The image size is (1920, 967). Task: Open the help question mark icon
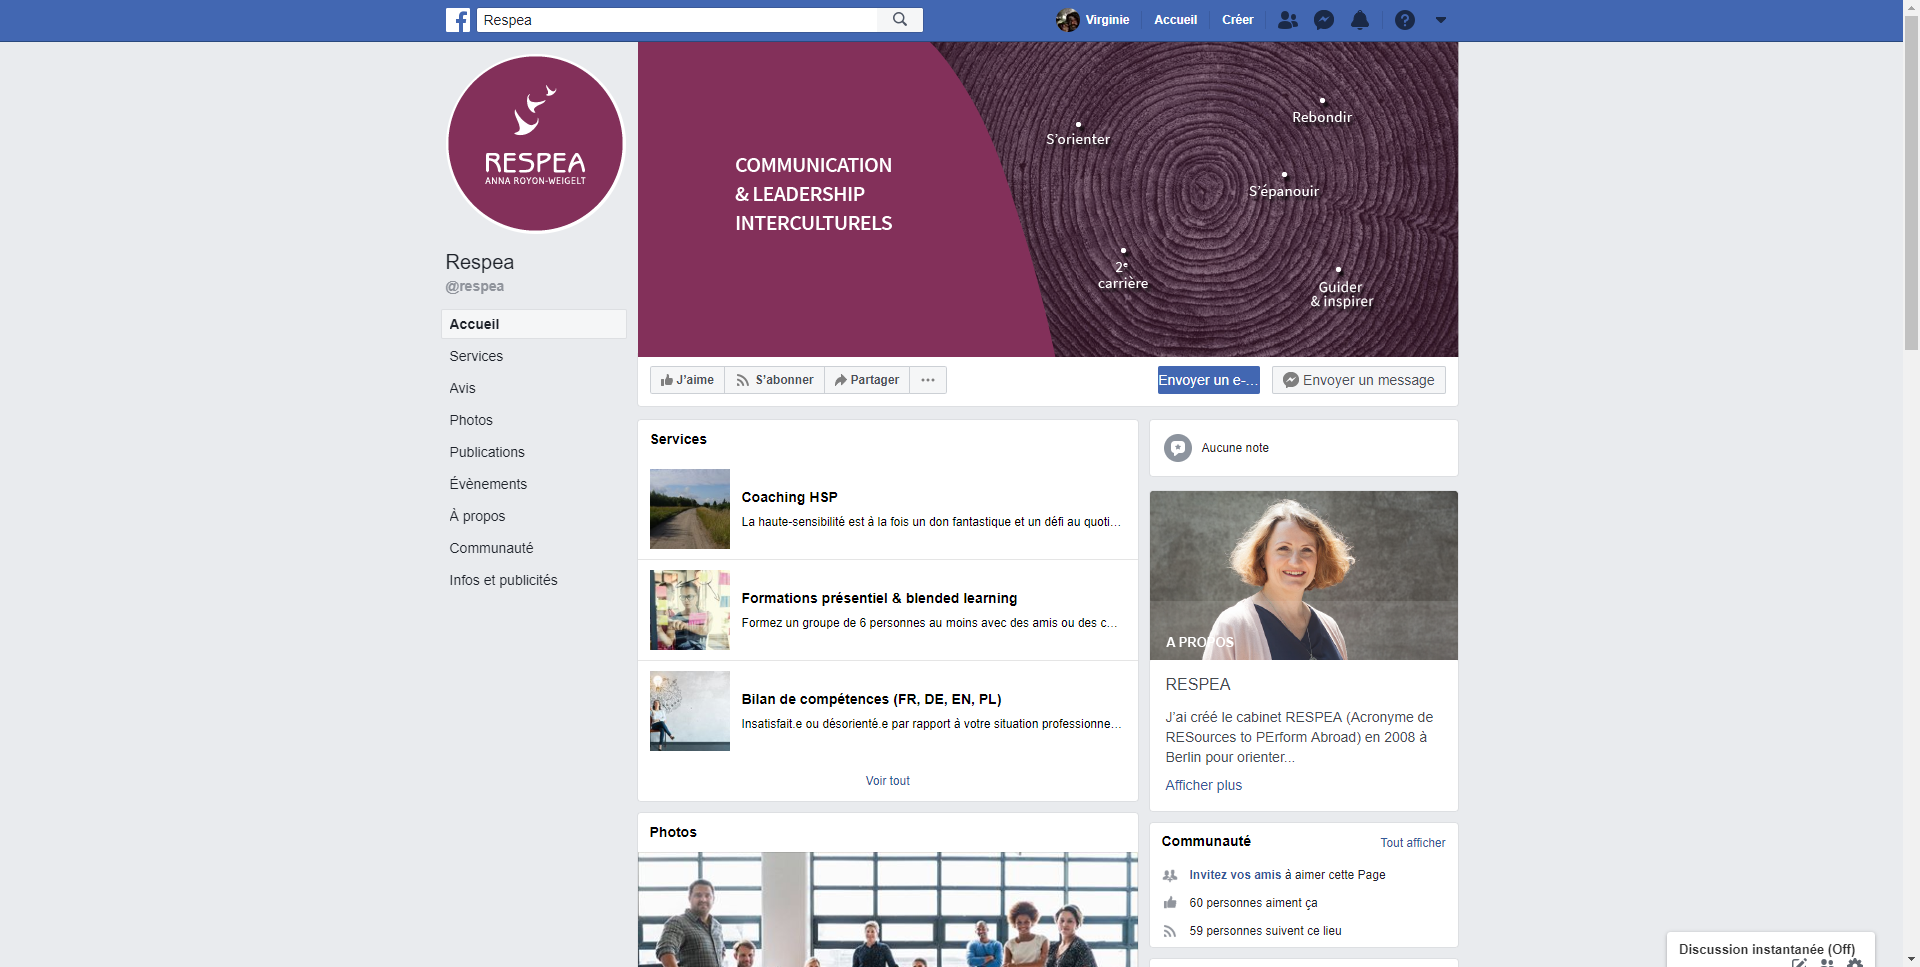click(x=1405, y=20)
